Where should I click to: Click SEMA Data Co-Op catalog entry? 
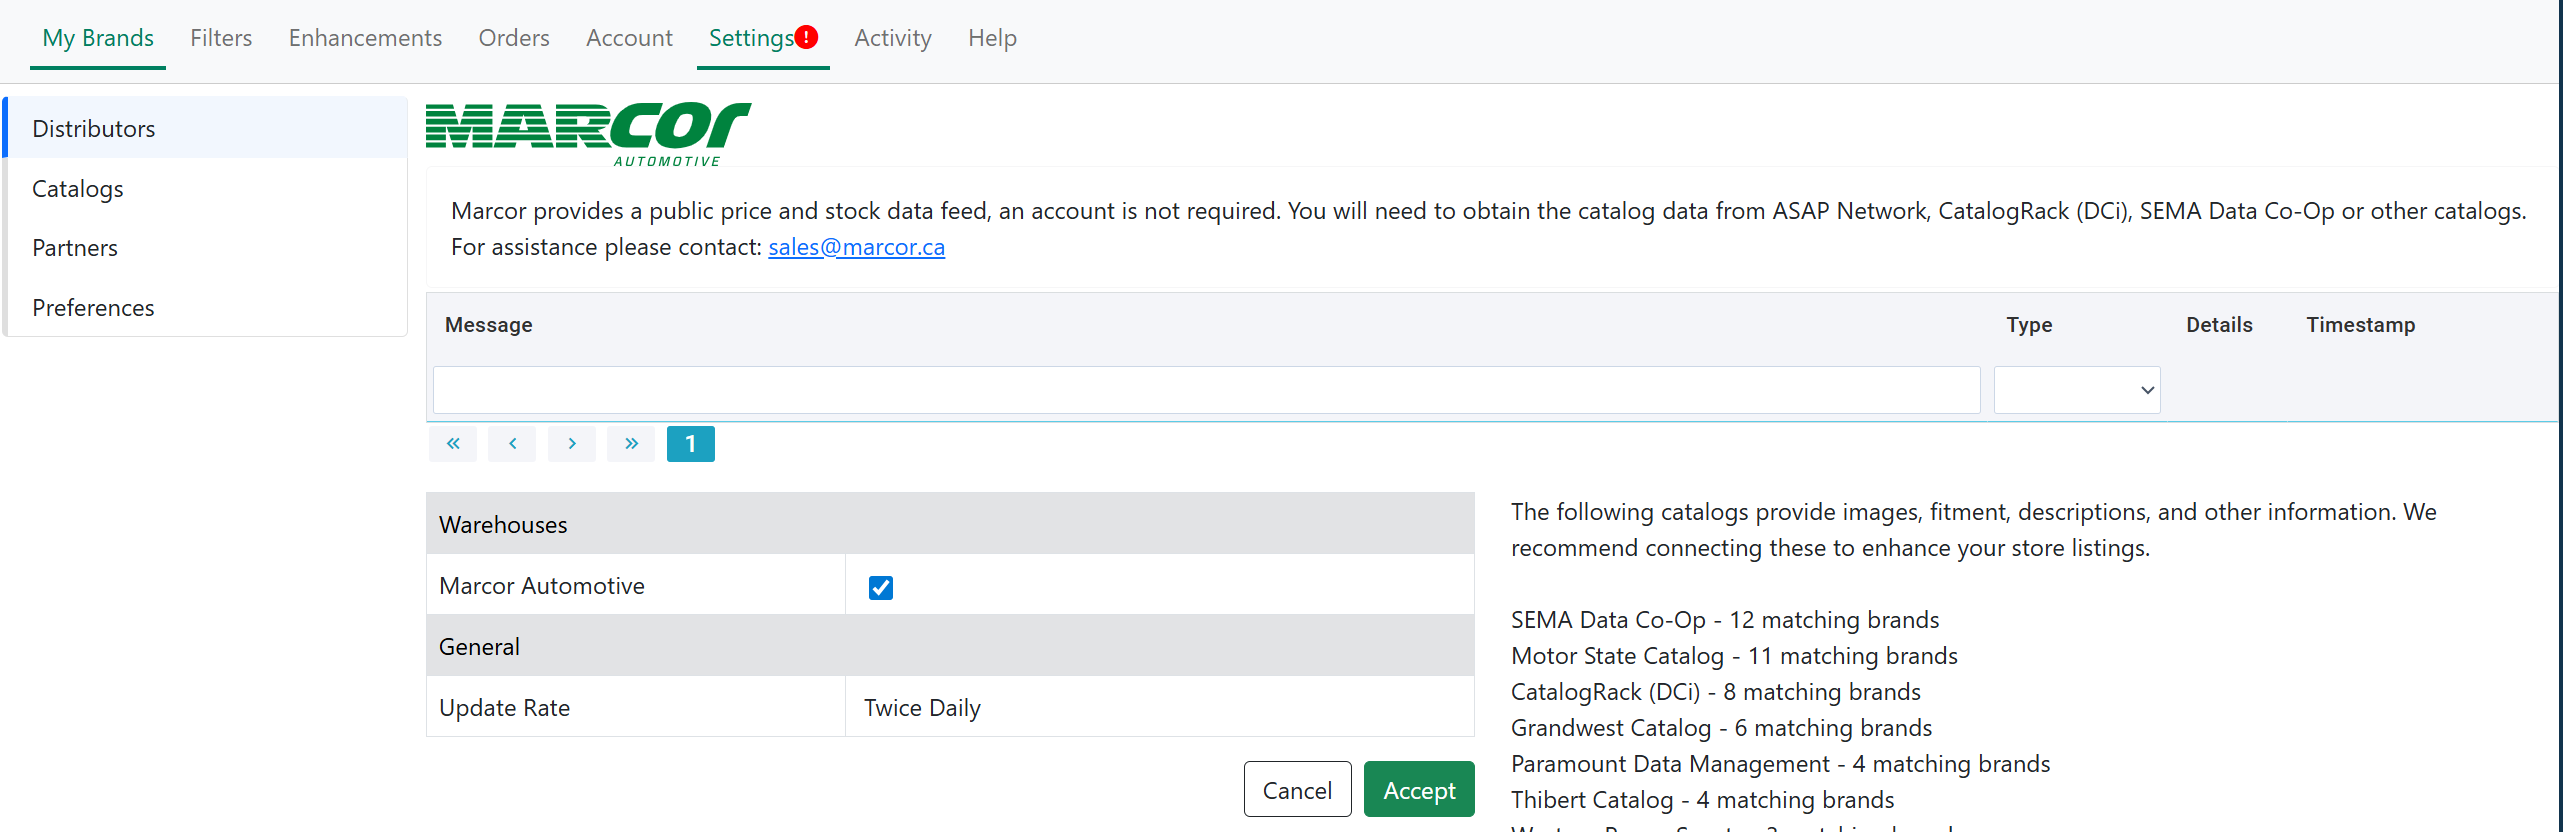click(x=1725, y=620)
